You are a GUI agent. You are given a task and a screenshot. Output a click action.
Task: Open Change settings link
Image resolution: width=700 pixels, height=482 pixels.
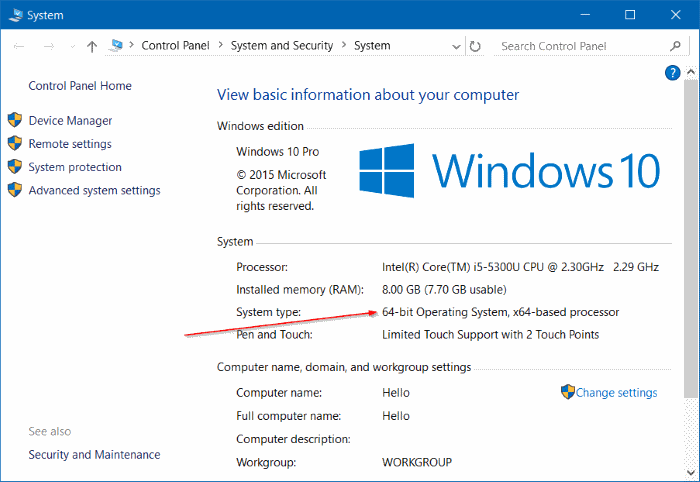click(x=616, y=393)
